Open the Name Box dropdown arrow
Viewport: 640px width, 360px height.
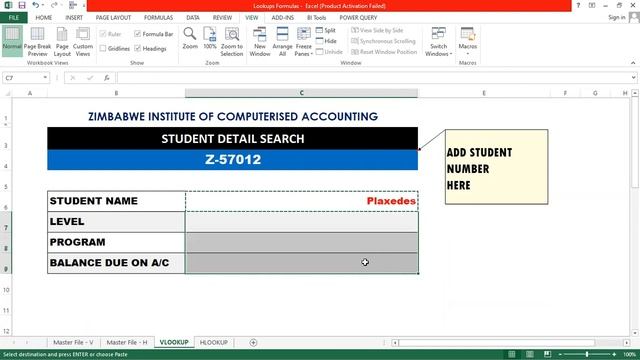[45, 78]
